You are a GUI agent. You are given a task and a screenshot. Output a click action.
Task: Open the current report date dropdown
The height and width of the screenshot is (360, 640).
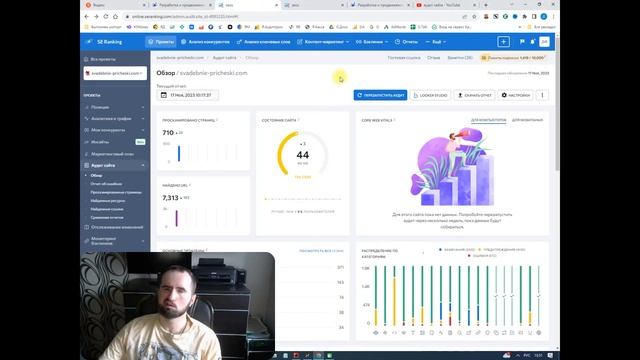187,95
